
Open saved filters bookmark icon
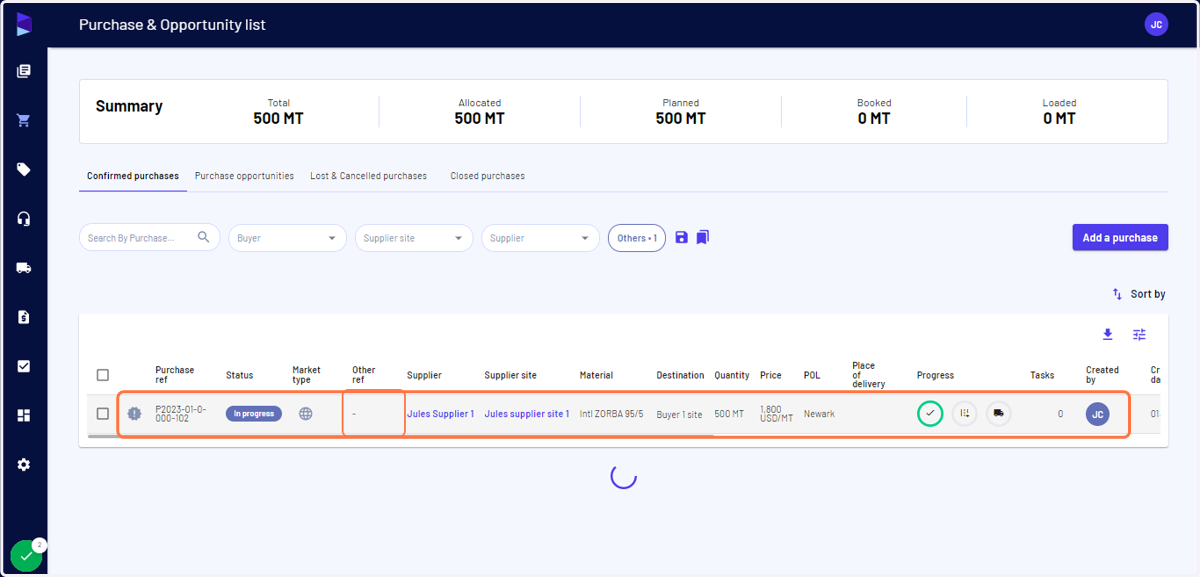pos(703,237)
